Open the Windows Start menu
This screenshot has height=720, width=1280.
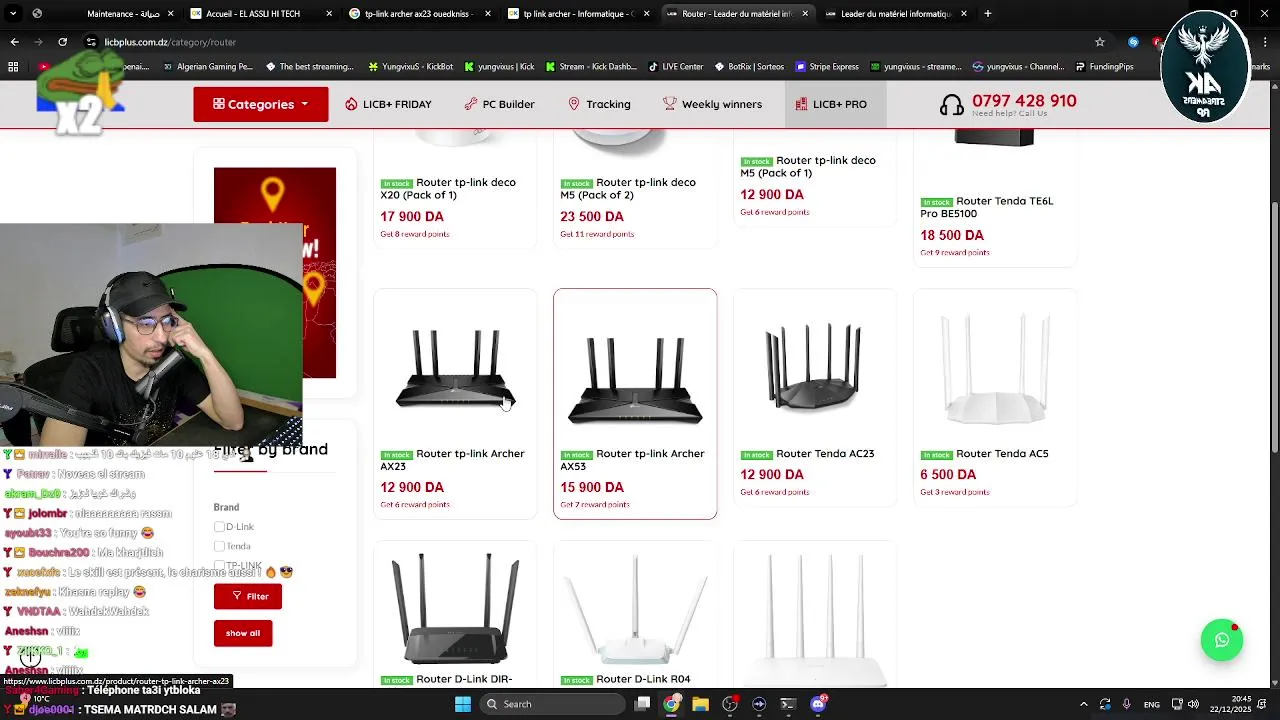tap(462, 704)
